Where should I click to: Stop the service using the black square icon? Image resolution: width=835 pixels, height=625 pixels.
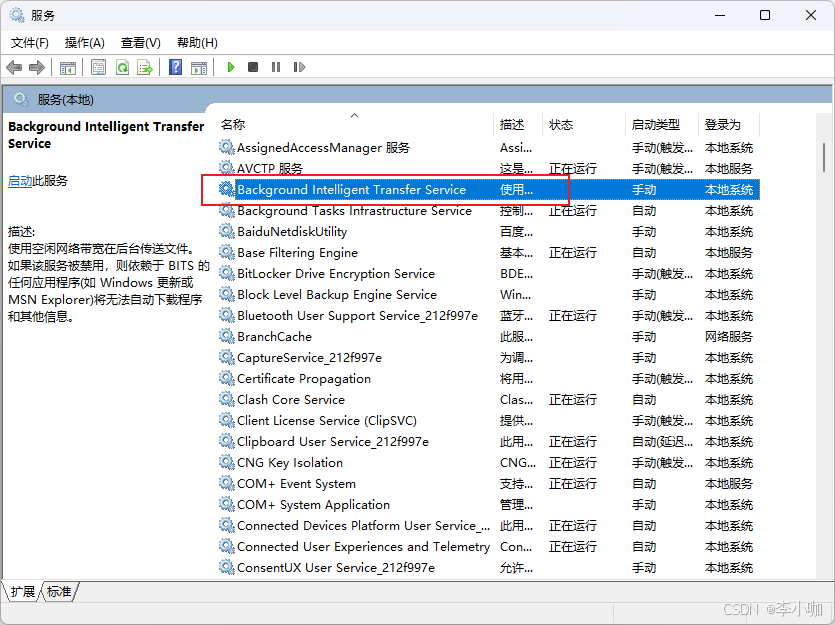click(x=253, y=67)
